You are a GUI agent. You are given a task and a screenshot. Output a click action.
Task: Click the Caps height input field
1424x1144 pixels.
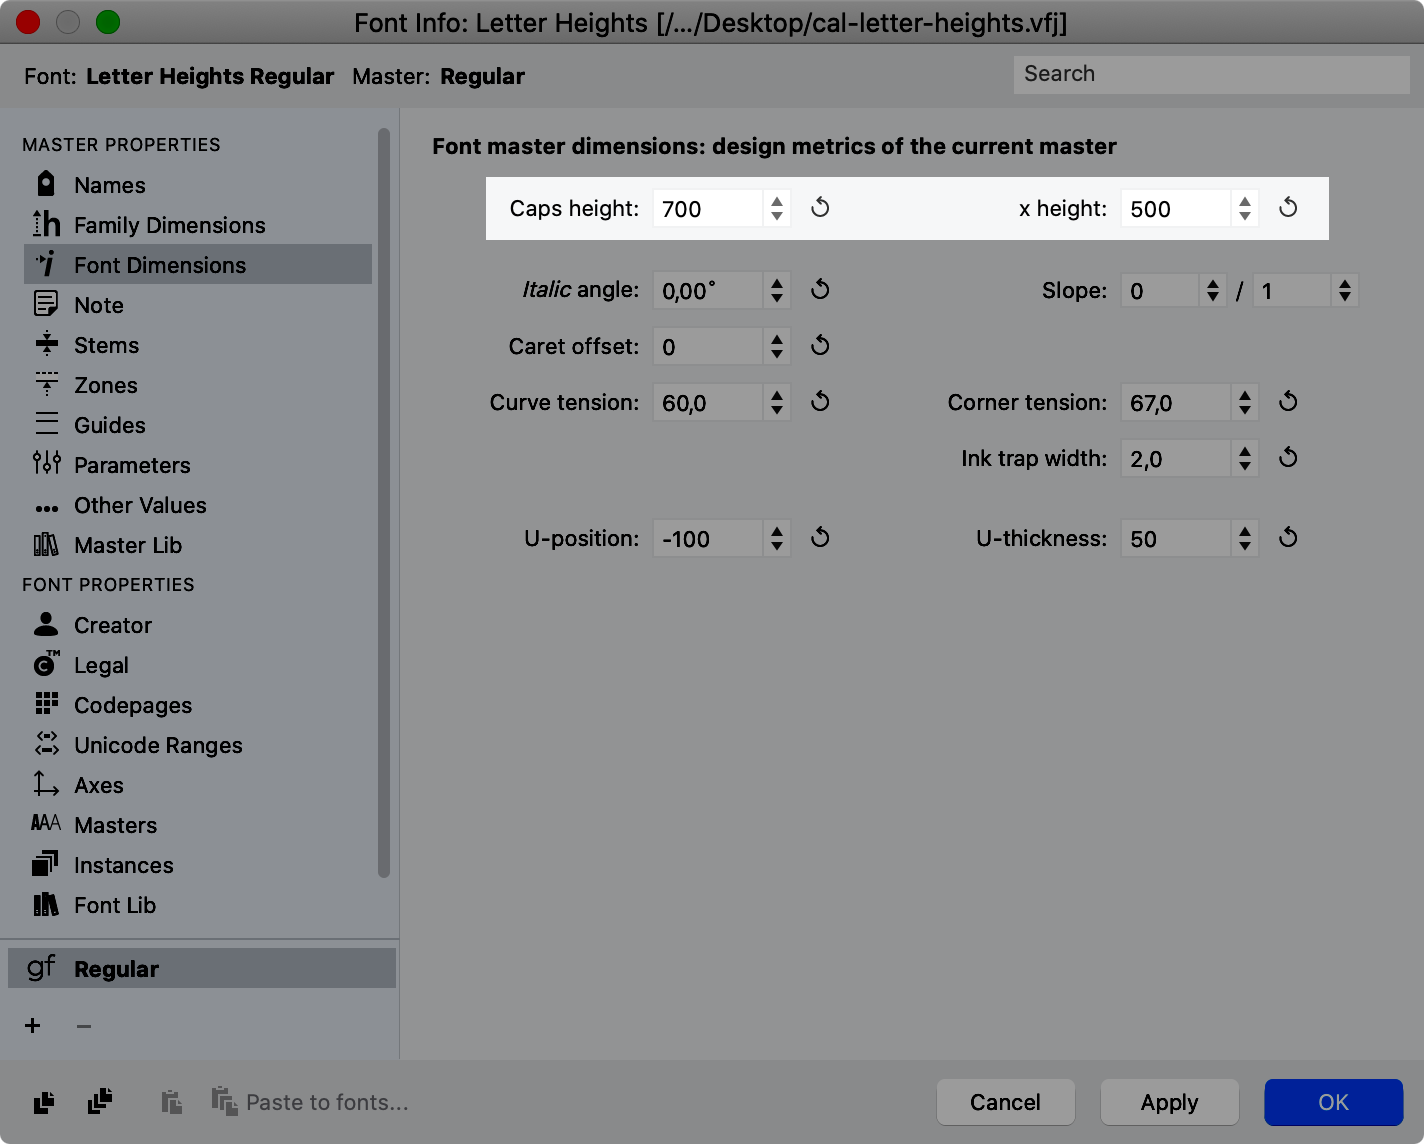(x=708, y=208)
